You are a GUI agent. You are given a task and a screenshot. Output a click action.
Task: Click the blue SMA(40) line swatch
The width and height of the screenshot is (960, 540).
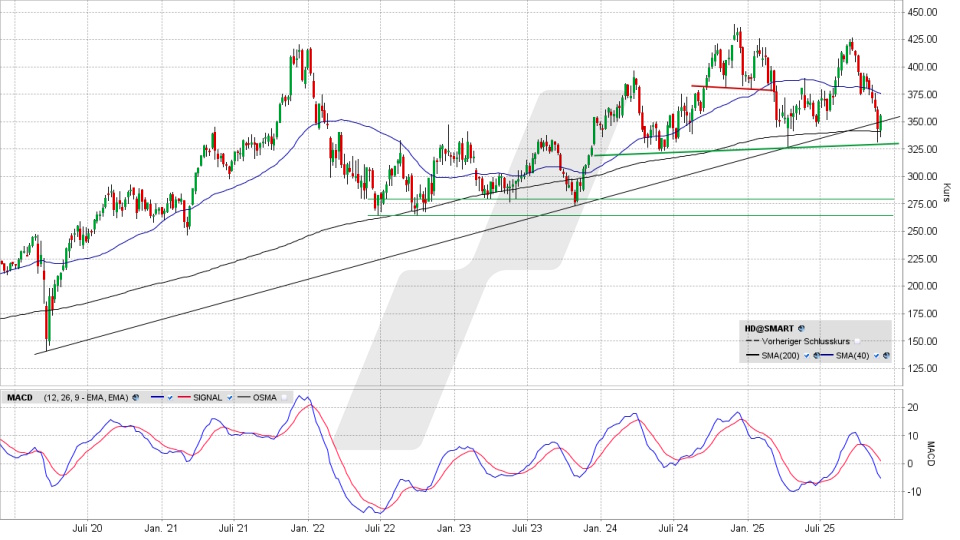click(827, 355)
